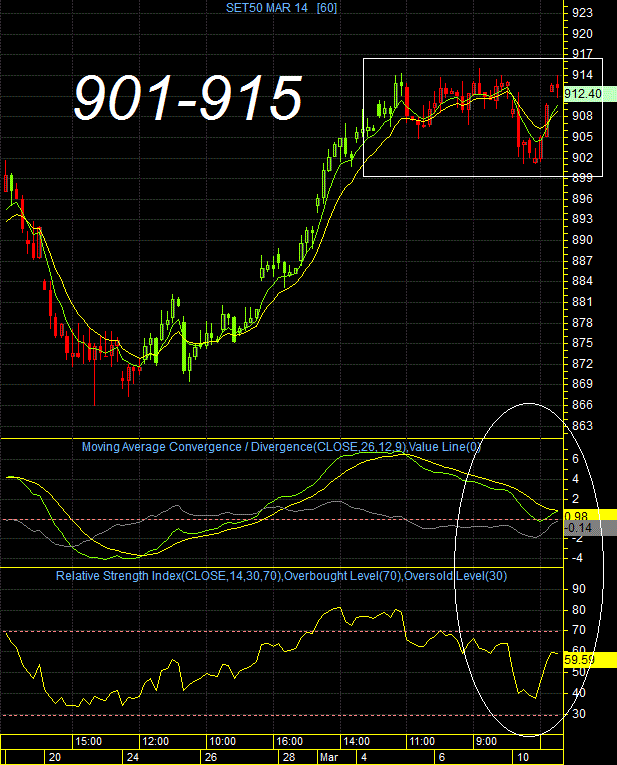Click the 890 price scale label

tap(582, 240)
